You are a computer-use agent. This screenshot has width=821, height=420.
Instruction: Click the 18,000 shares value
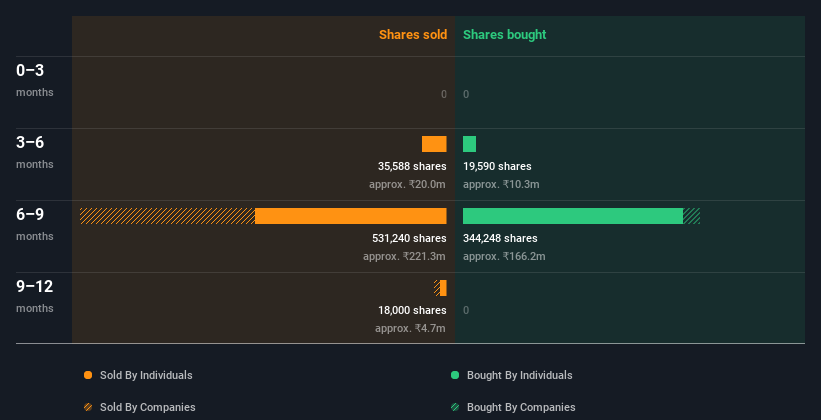(x=412, y=310)
